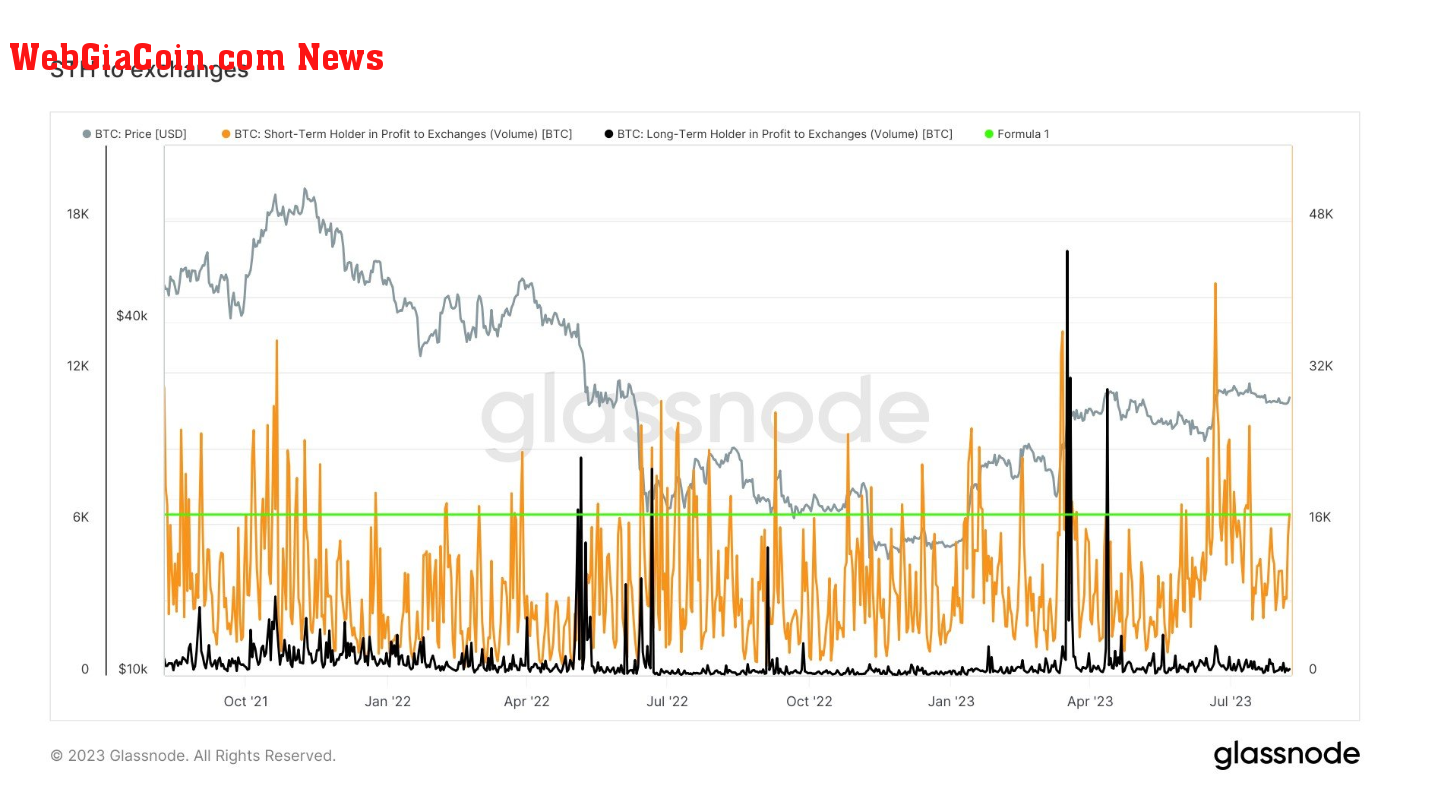Click the 48K right axis label

tap(1321, 214)
